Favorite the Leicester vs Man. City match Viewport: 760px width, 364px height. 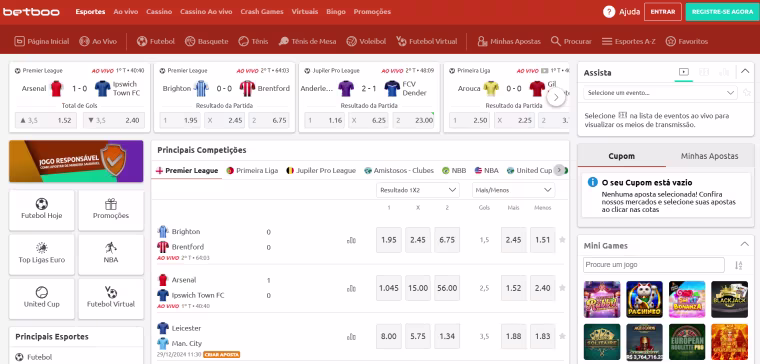pos(562,336)
